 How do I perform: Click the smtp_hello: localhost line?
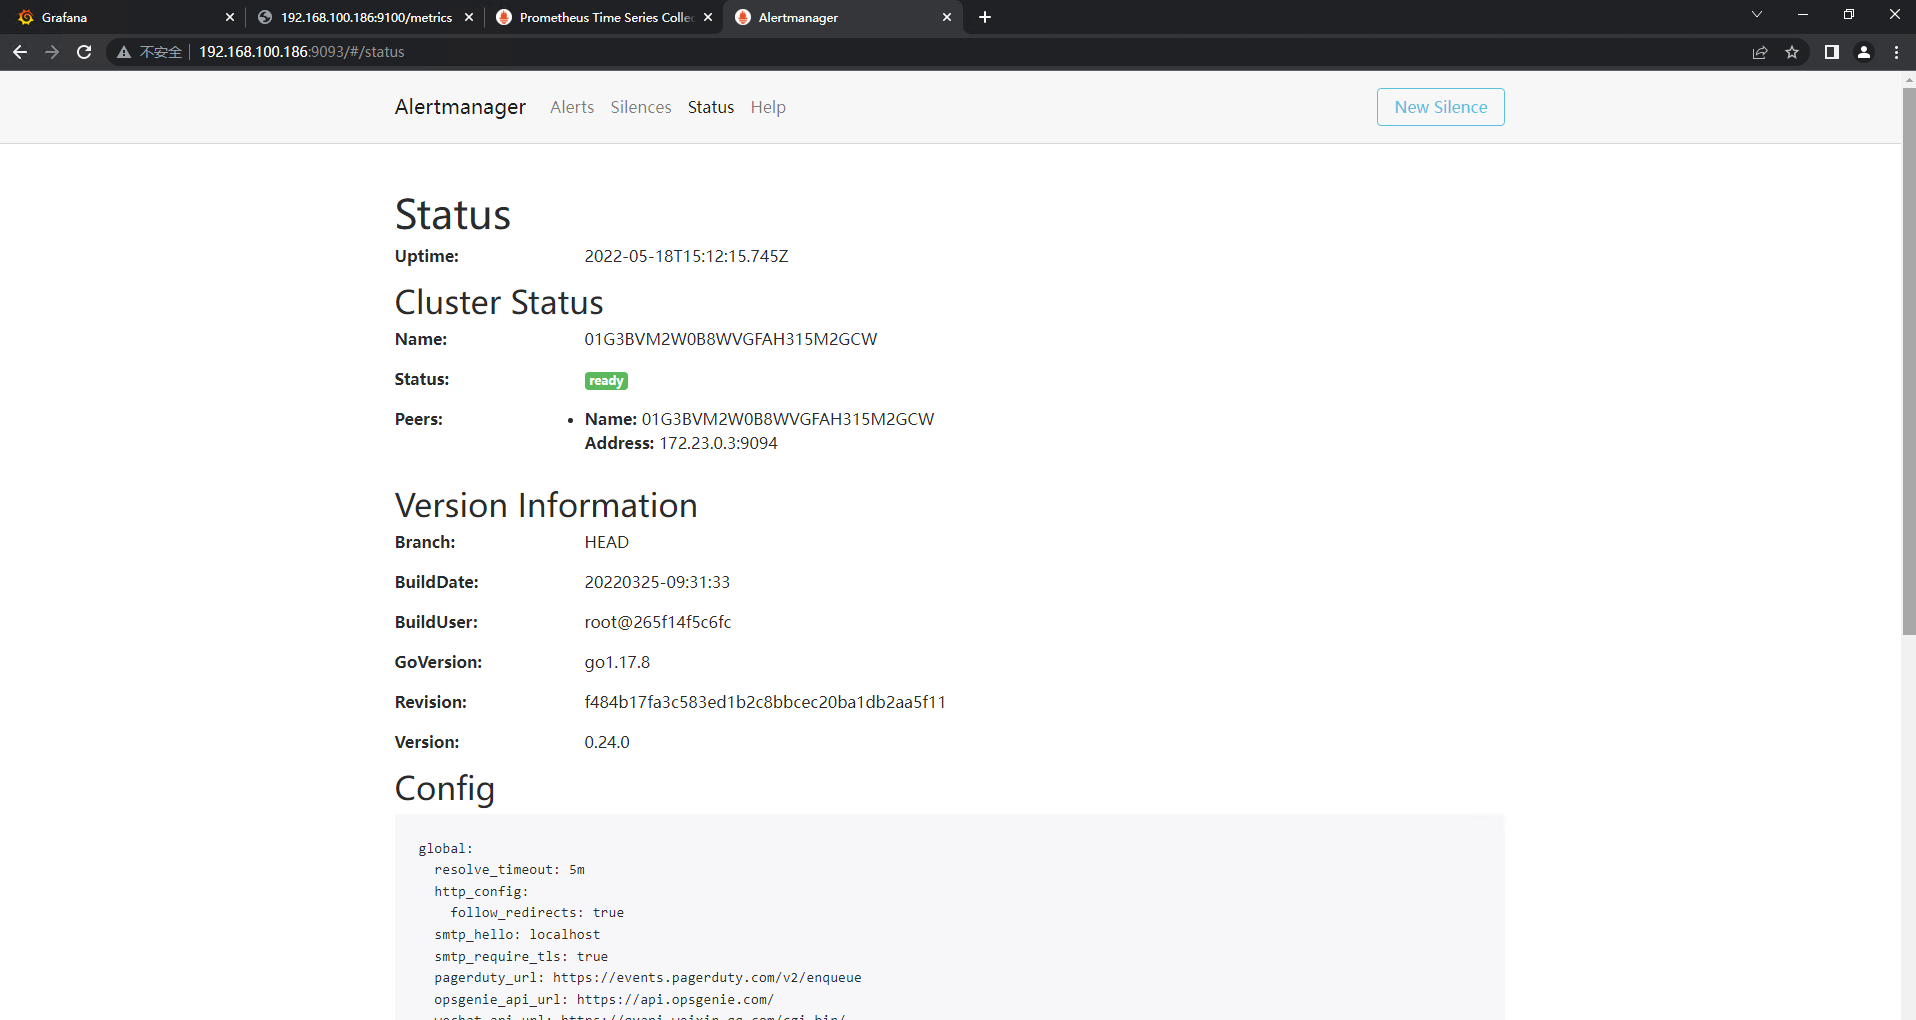[517, 934]
